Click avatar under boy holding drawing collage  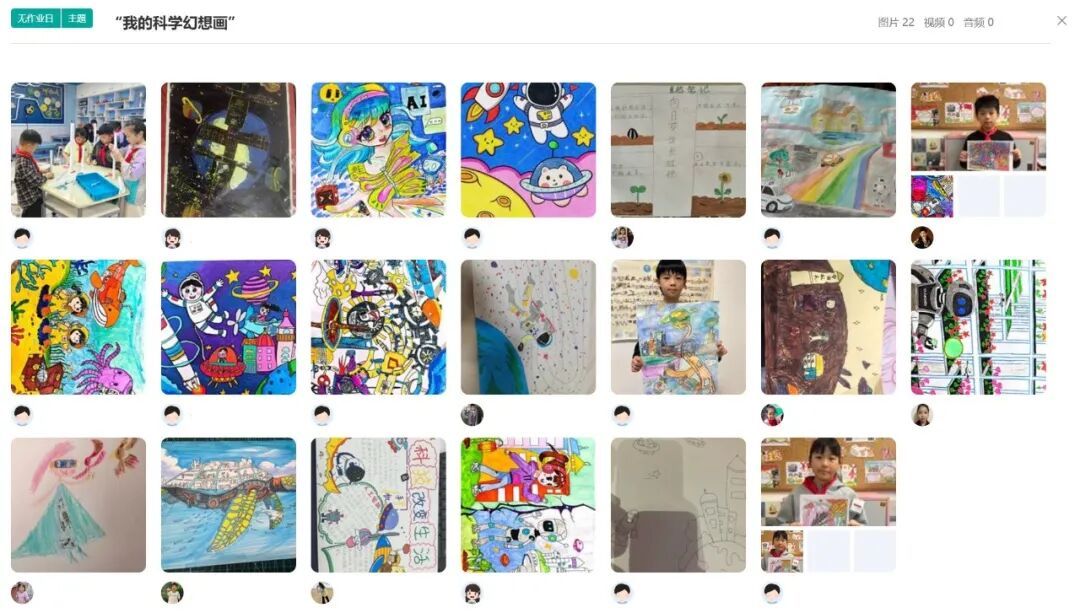click(x=922, y=238)
